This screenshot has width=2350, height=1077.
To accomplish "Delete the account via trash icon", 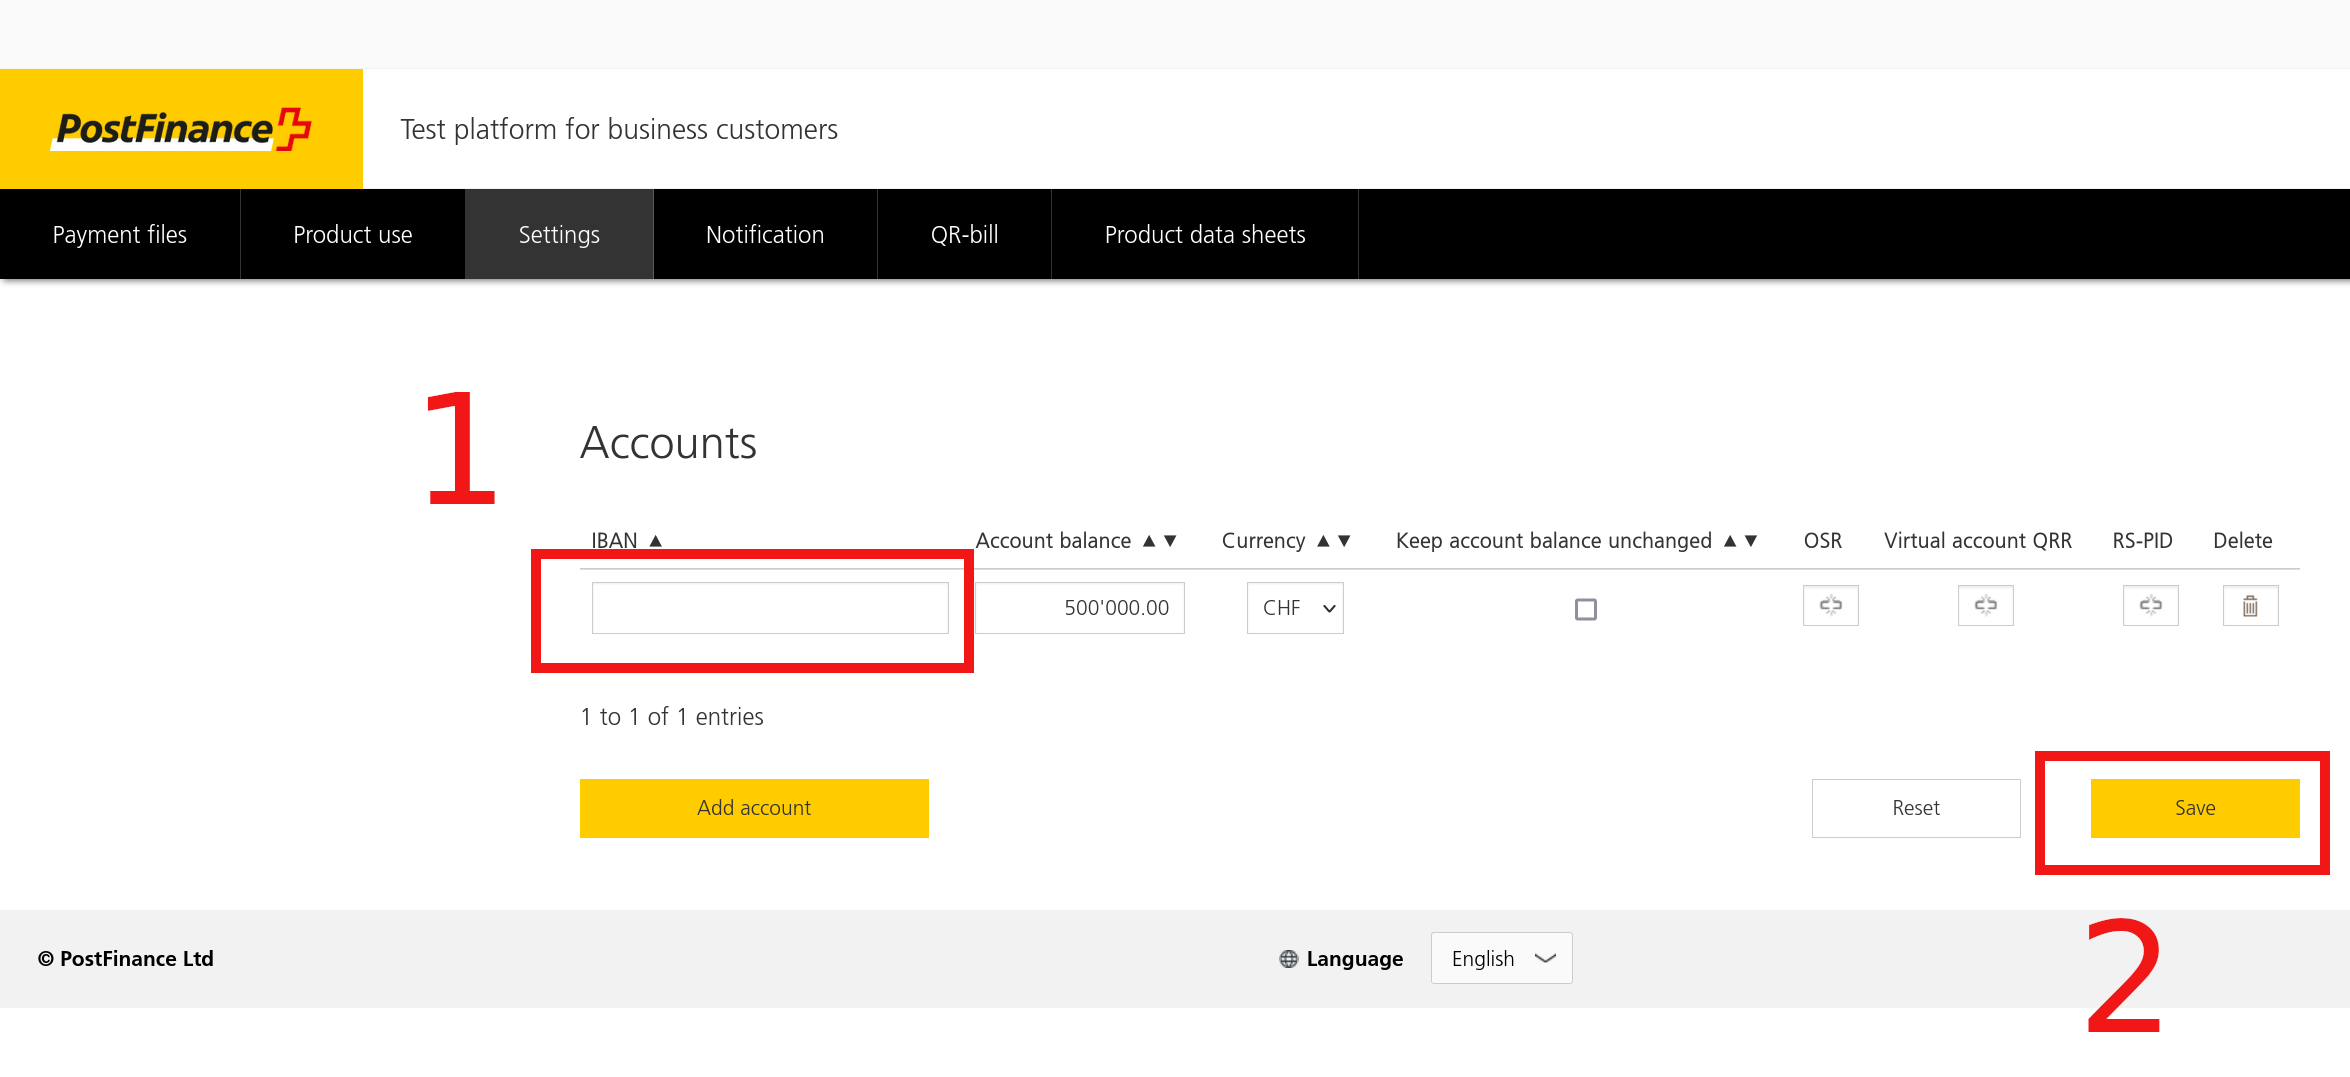I will point(2250,606).
